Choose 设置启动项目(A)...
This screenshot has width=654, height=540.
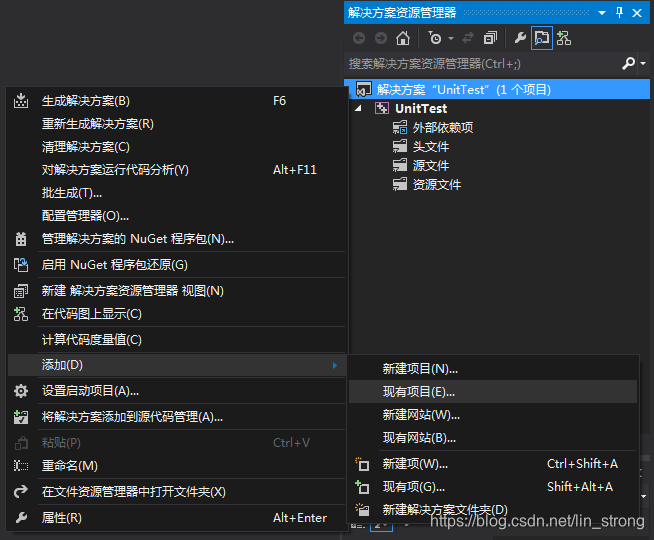click(177, 391)
